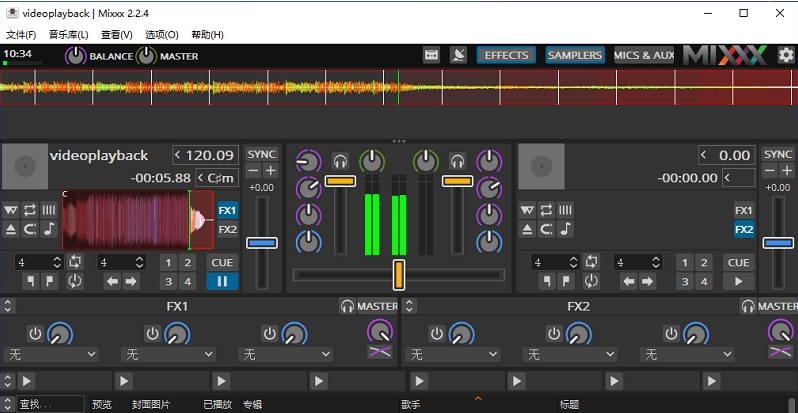Enable beatgrid quantize icon on left deck
Viewport: 798px width, 413px height.
pyautogui.click(x=48, y=210)
